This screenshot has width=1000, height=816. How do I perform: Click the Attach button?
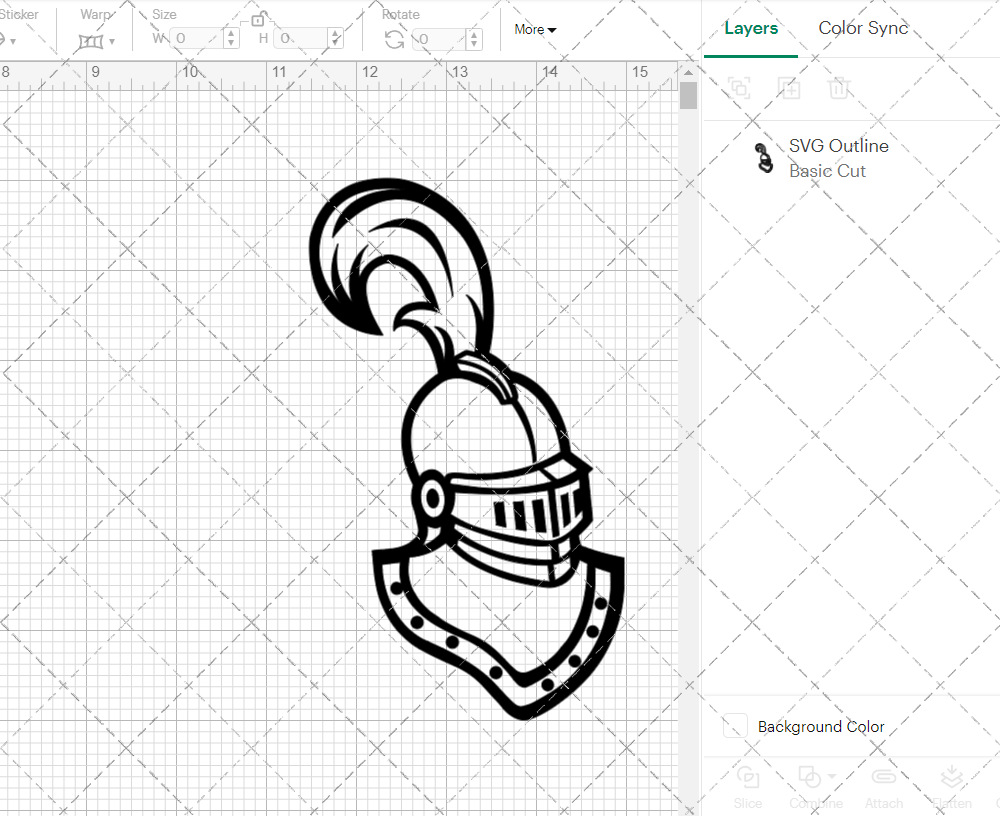[x=883, y=789]
